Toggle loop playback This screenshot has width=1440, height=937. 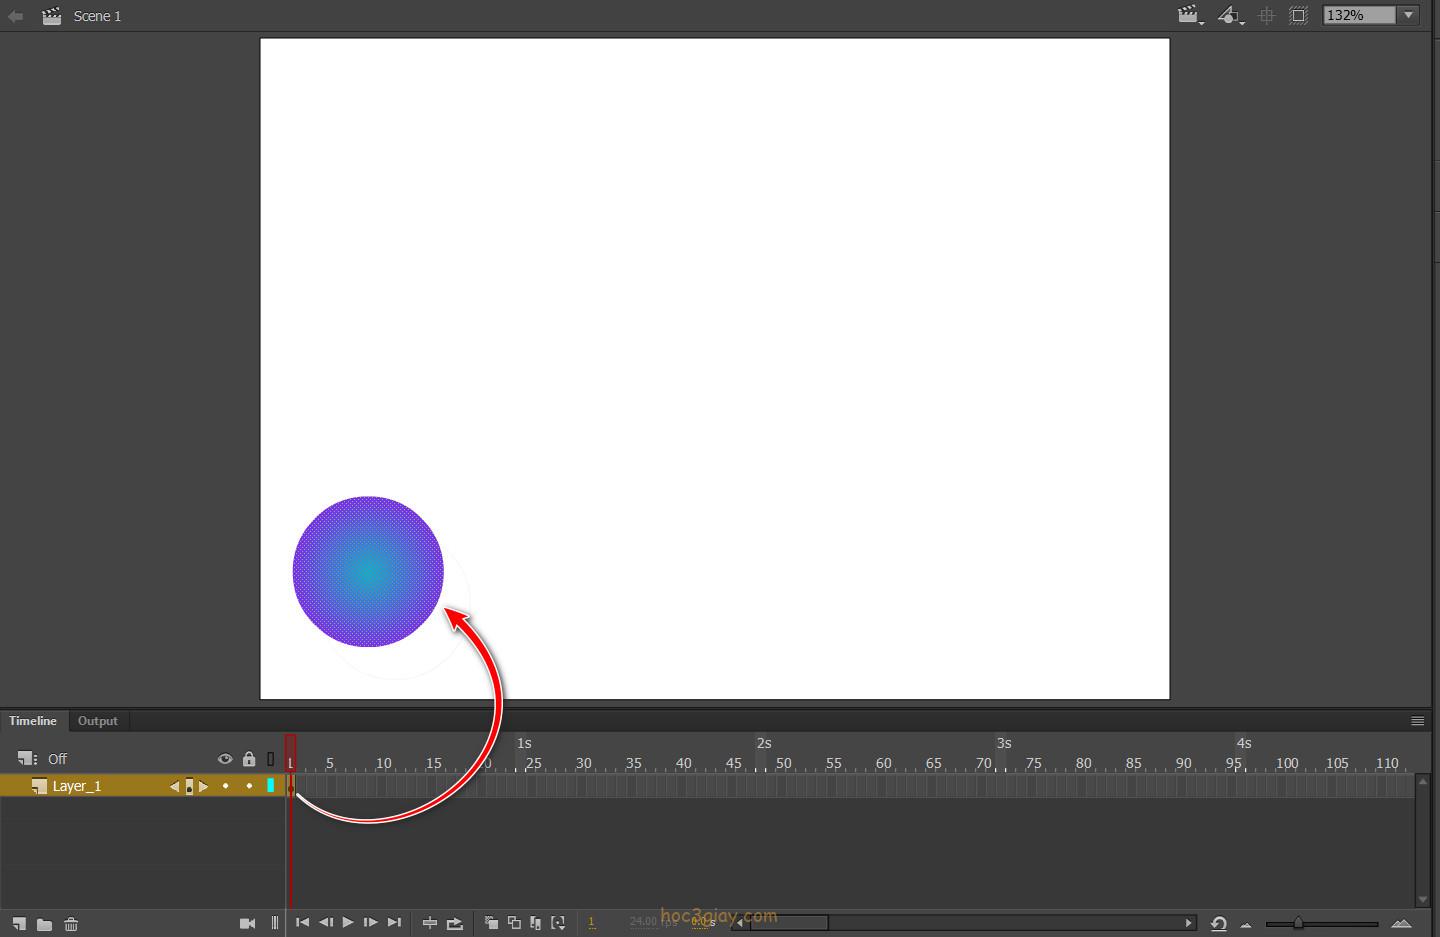point(455,923)
